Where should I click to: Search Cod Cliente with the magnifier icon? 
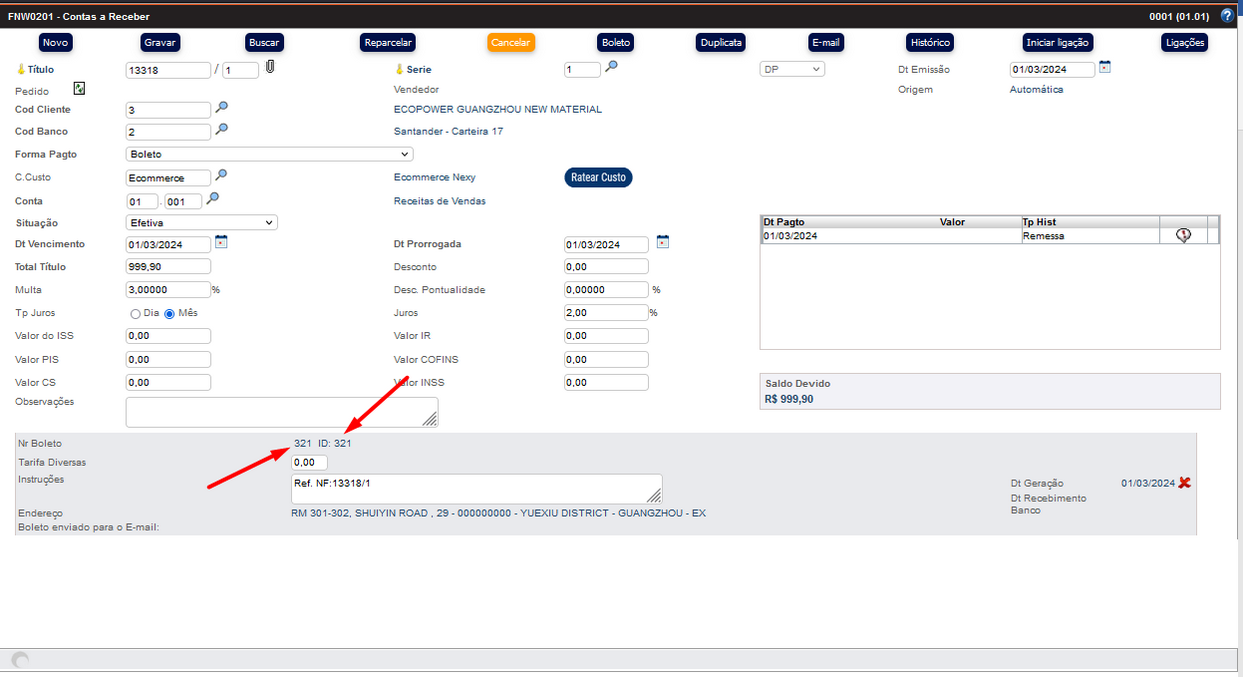[x=222, y=108]
